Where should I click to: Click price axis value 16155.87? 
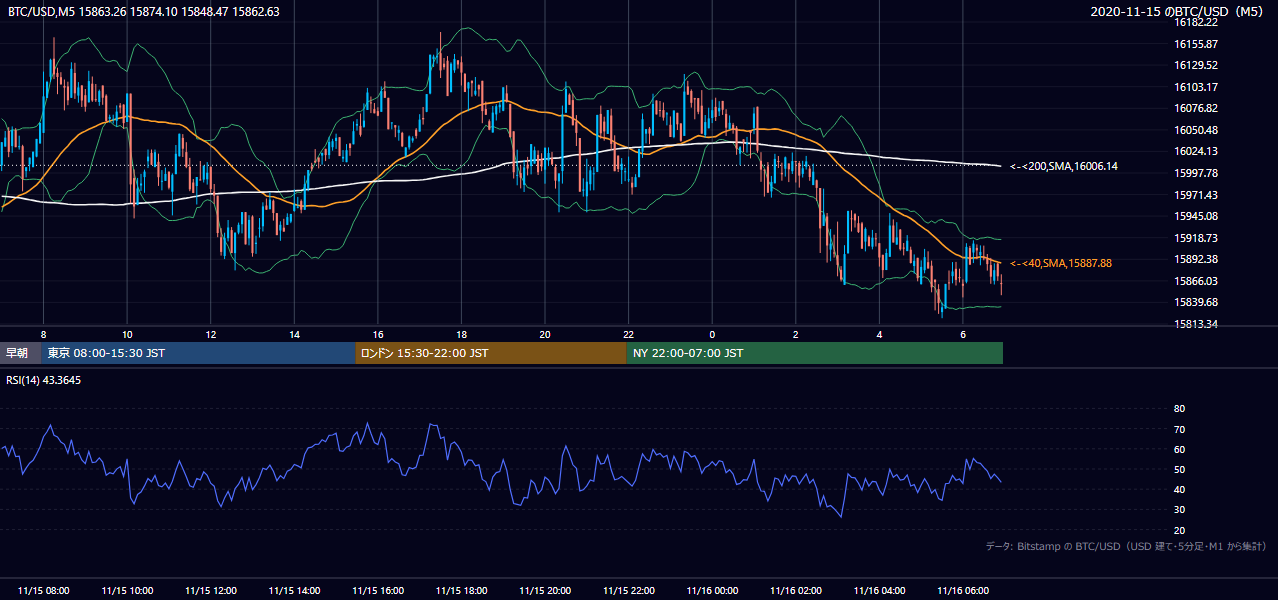(x=1195, y=44)
